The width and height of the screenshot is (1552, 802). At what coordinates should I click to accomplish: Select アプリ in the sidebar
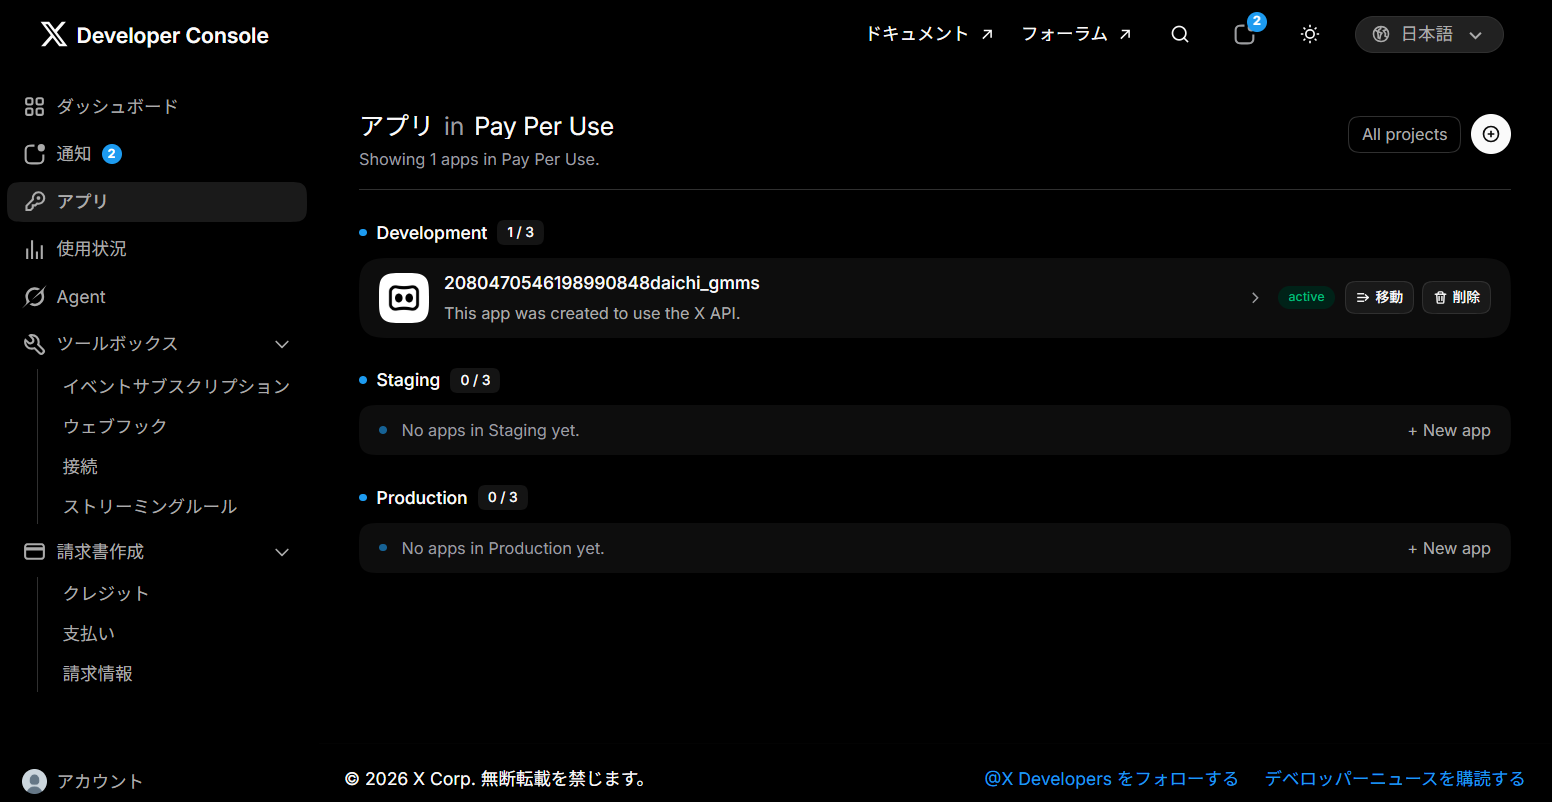pos(157,201)
